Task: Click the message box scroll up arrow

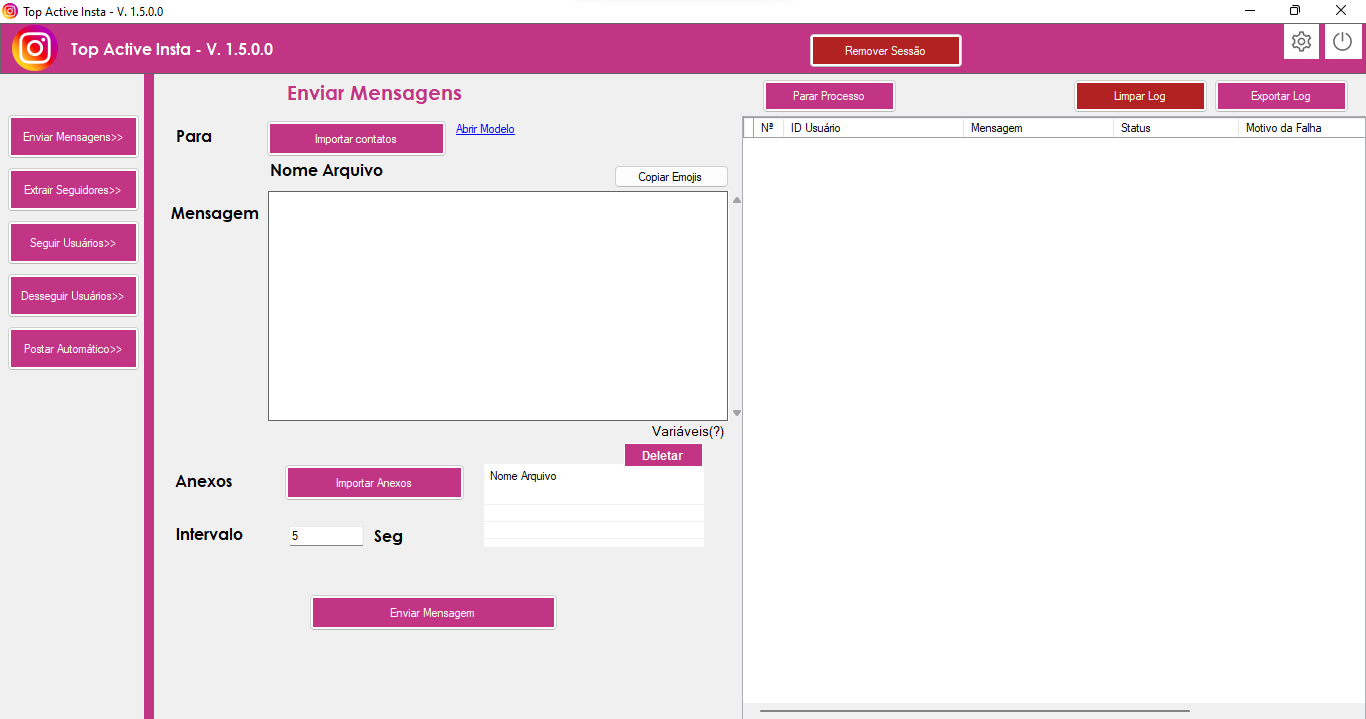Action: pos(737,200)
